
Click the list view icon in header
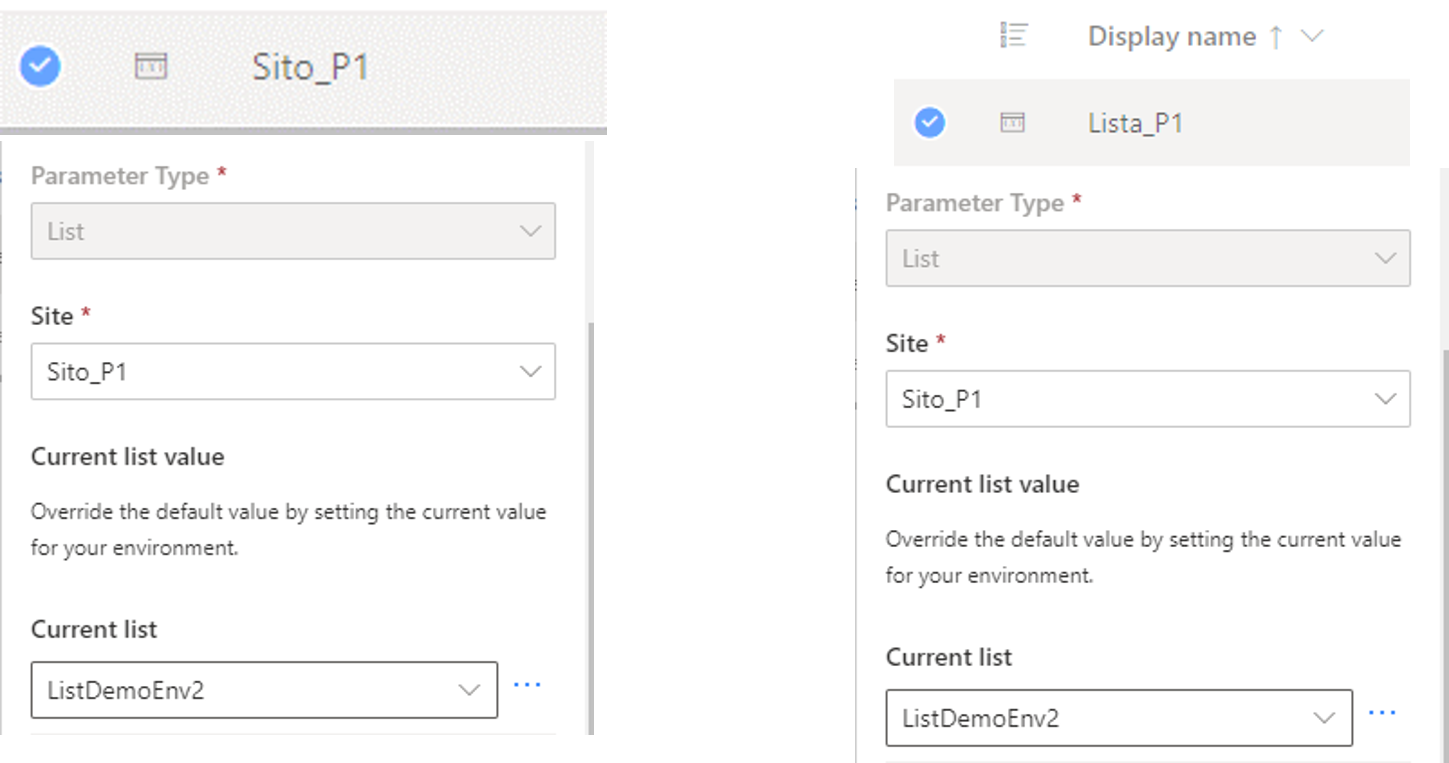(x=1014, y=36)
